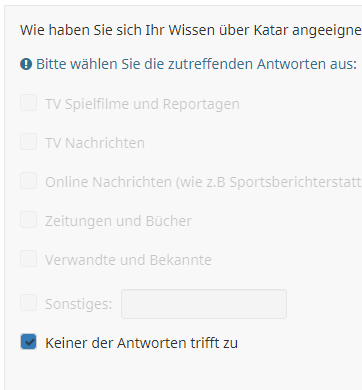Screen dimensions: 362x390
Task: Click the word 'Katar' in the question
Action: coord(271,30)
